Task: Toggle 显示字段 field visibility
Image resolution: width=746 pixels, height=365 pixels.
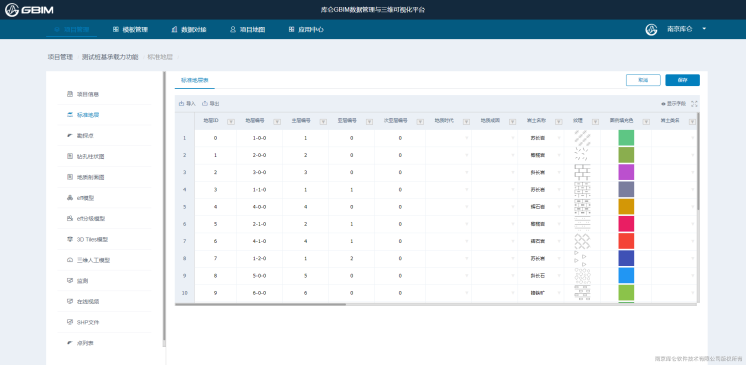Action: coord(674,103)
